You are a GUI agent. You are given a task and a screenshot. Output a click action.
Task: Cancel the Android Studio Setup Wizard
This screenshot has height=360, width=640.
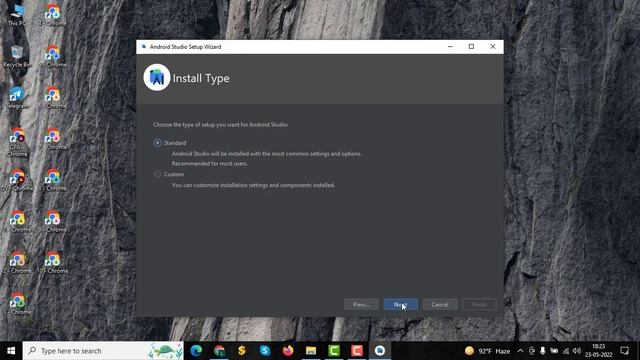440,304
